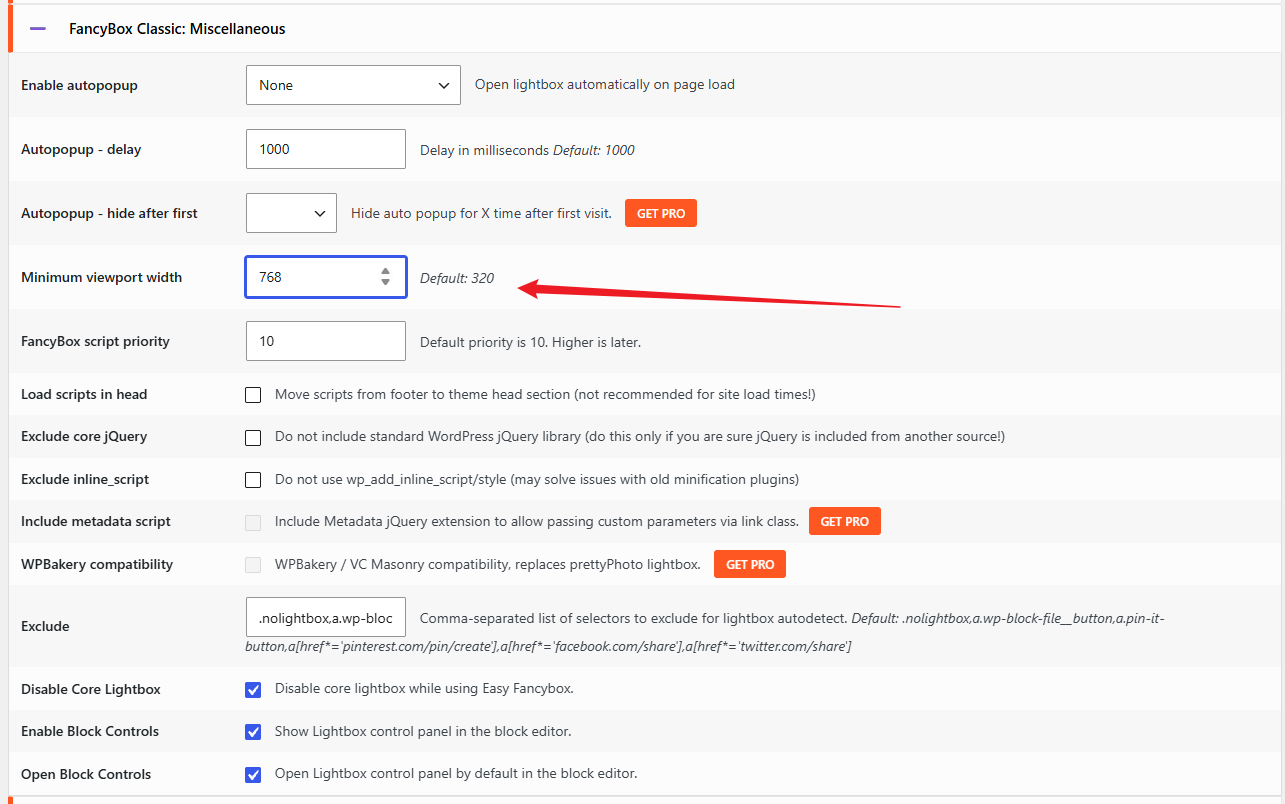Click the 'Autopopup - hide after first' label
The width and height of the screenshot is (1285, 804).
click(x=109, y=213)
